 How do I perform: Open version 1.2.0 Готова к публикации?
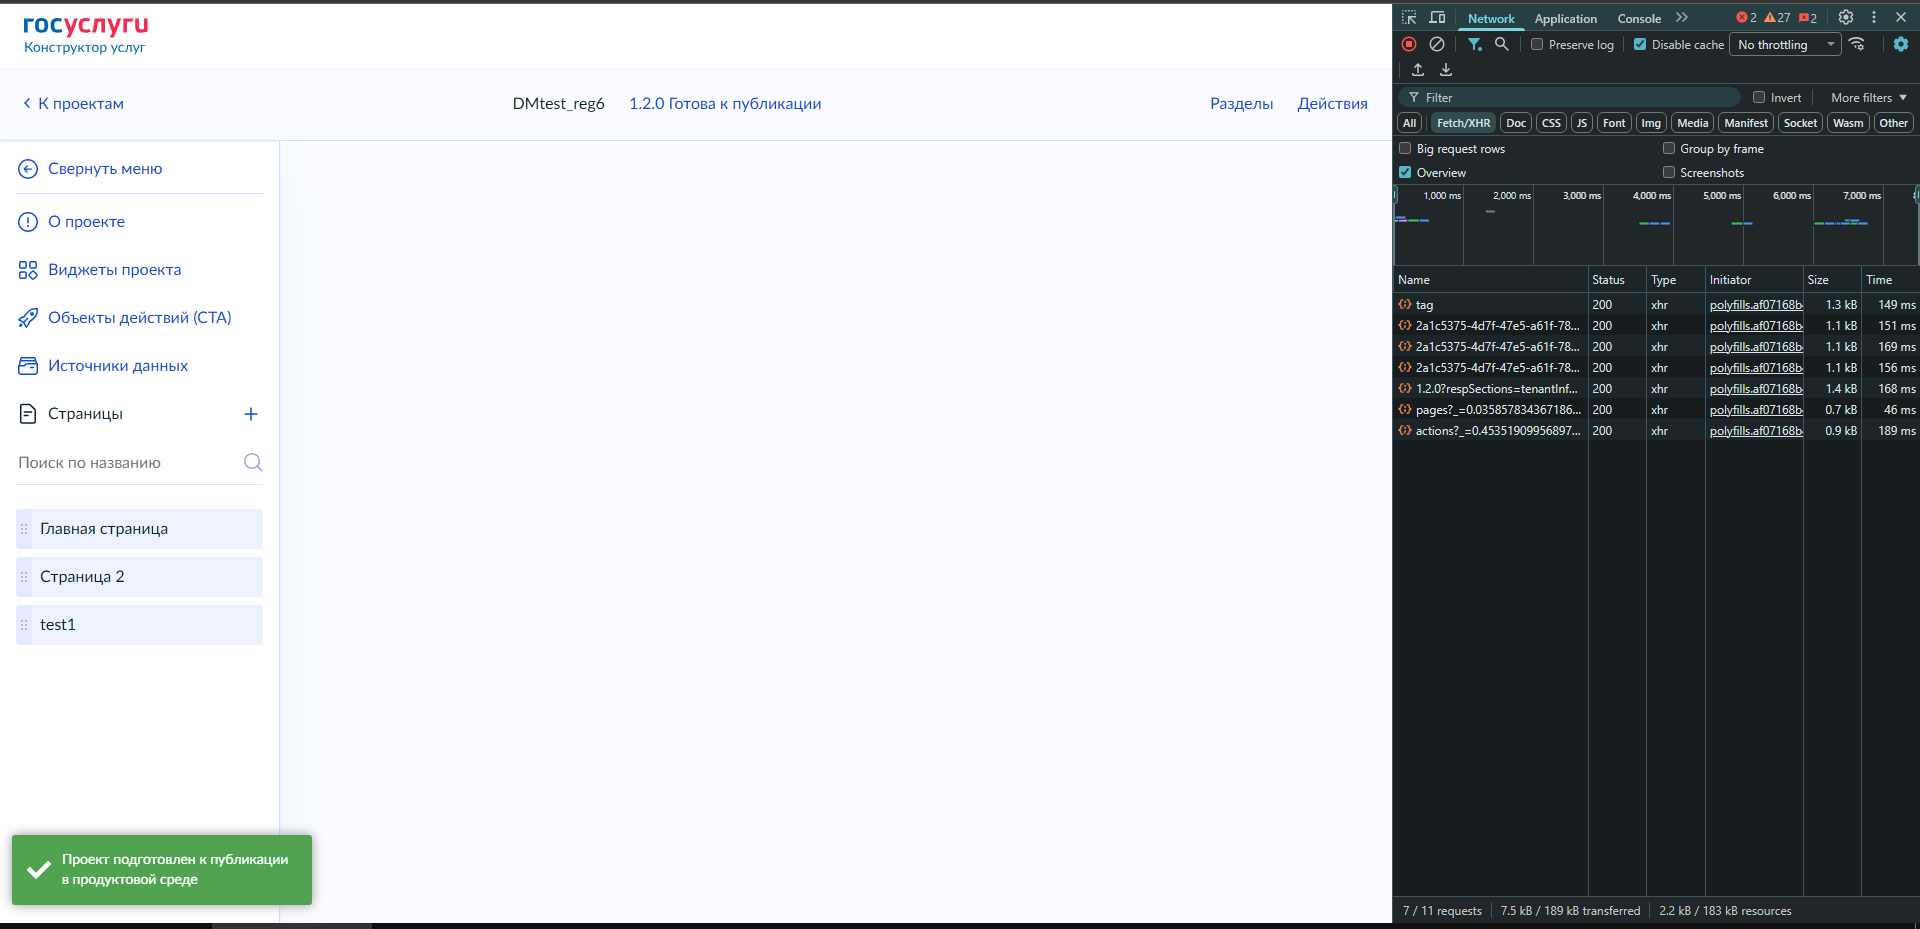click(x=725, y=104)
